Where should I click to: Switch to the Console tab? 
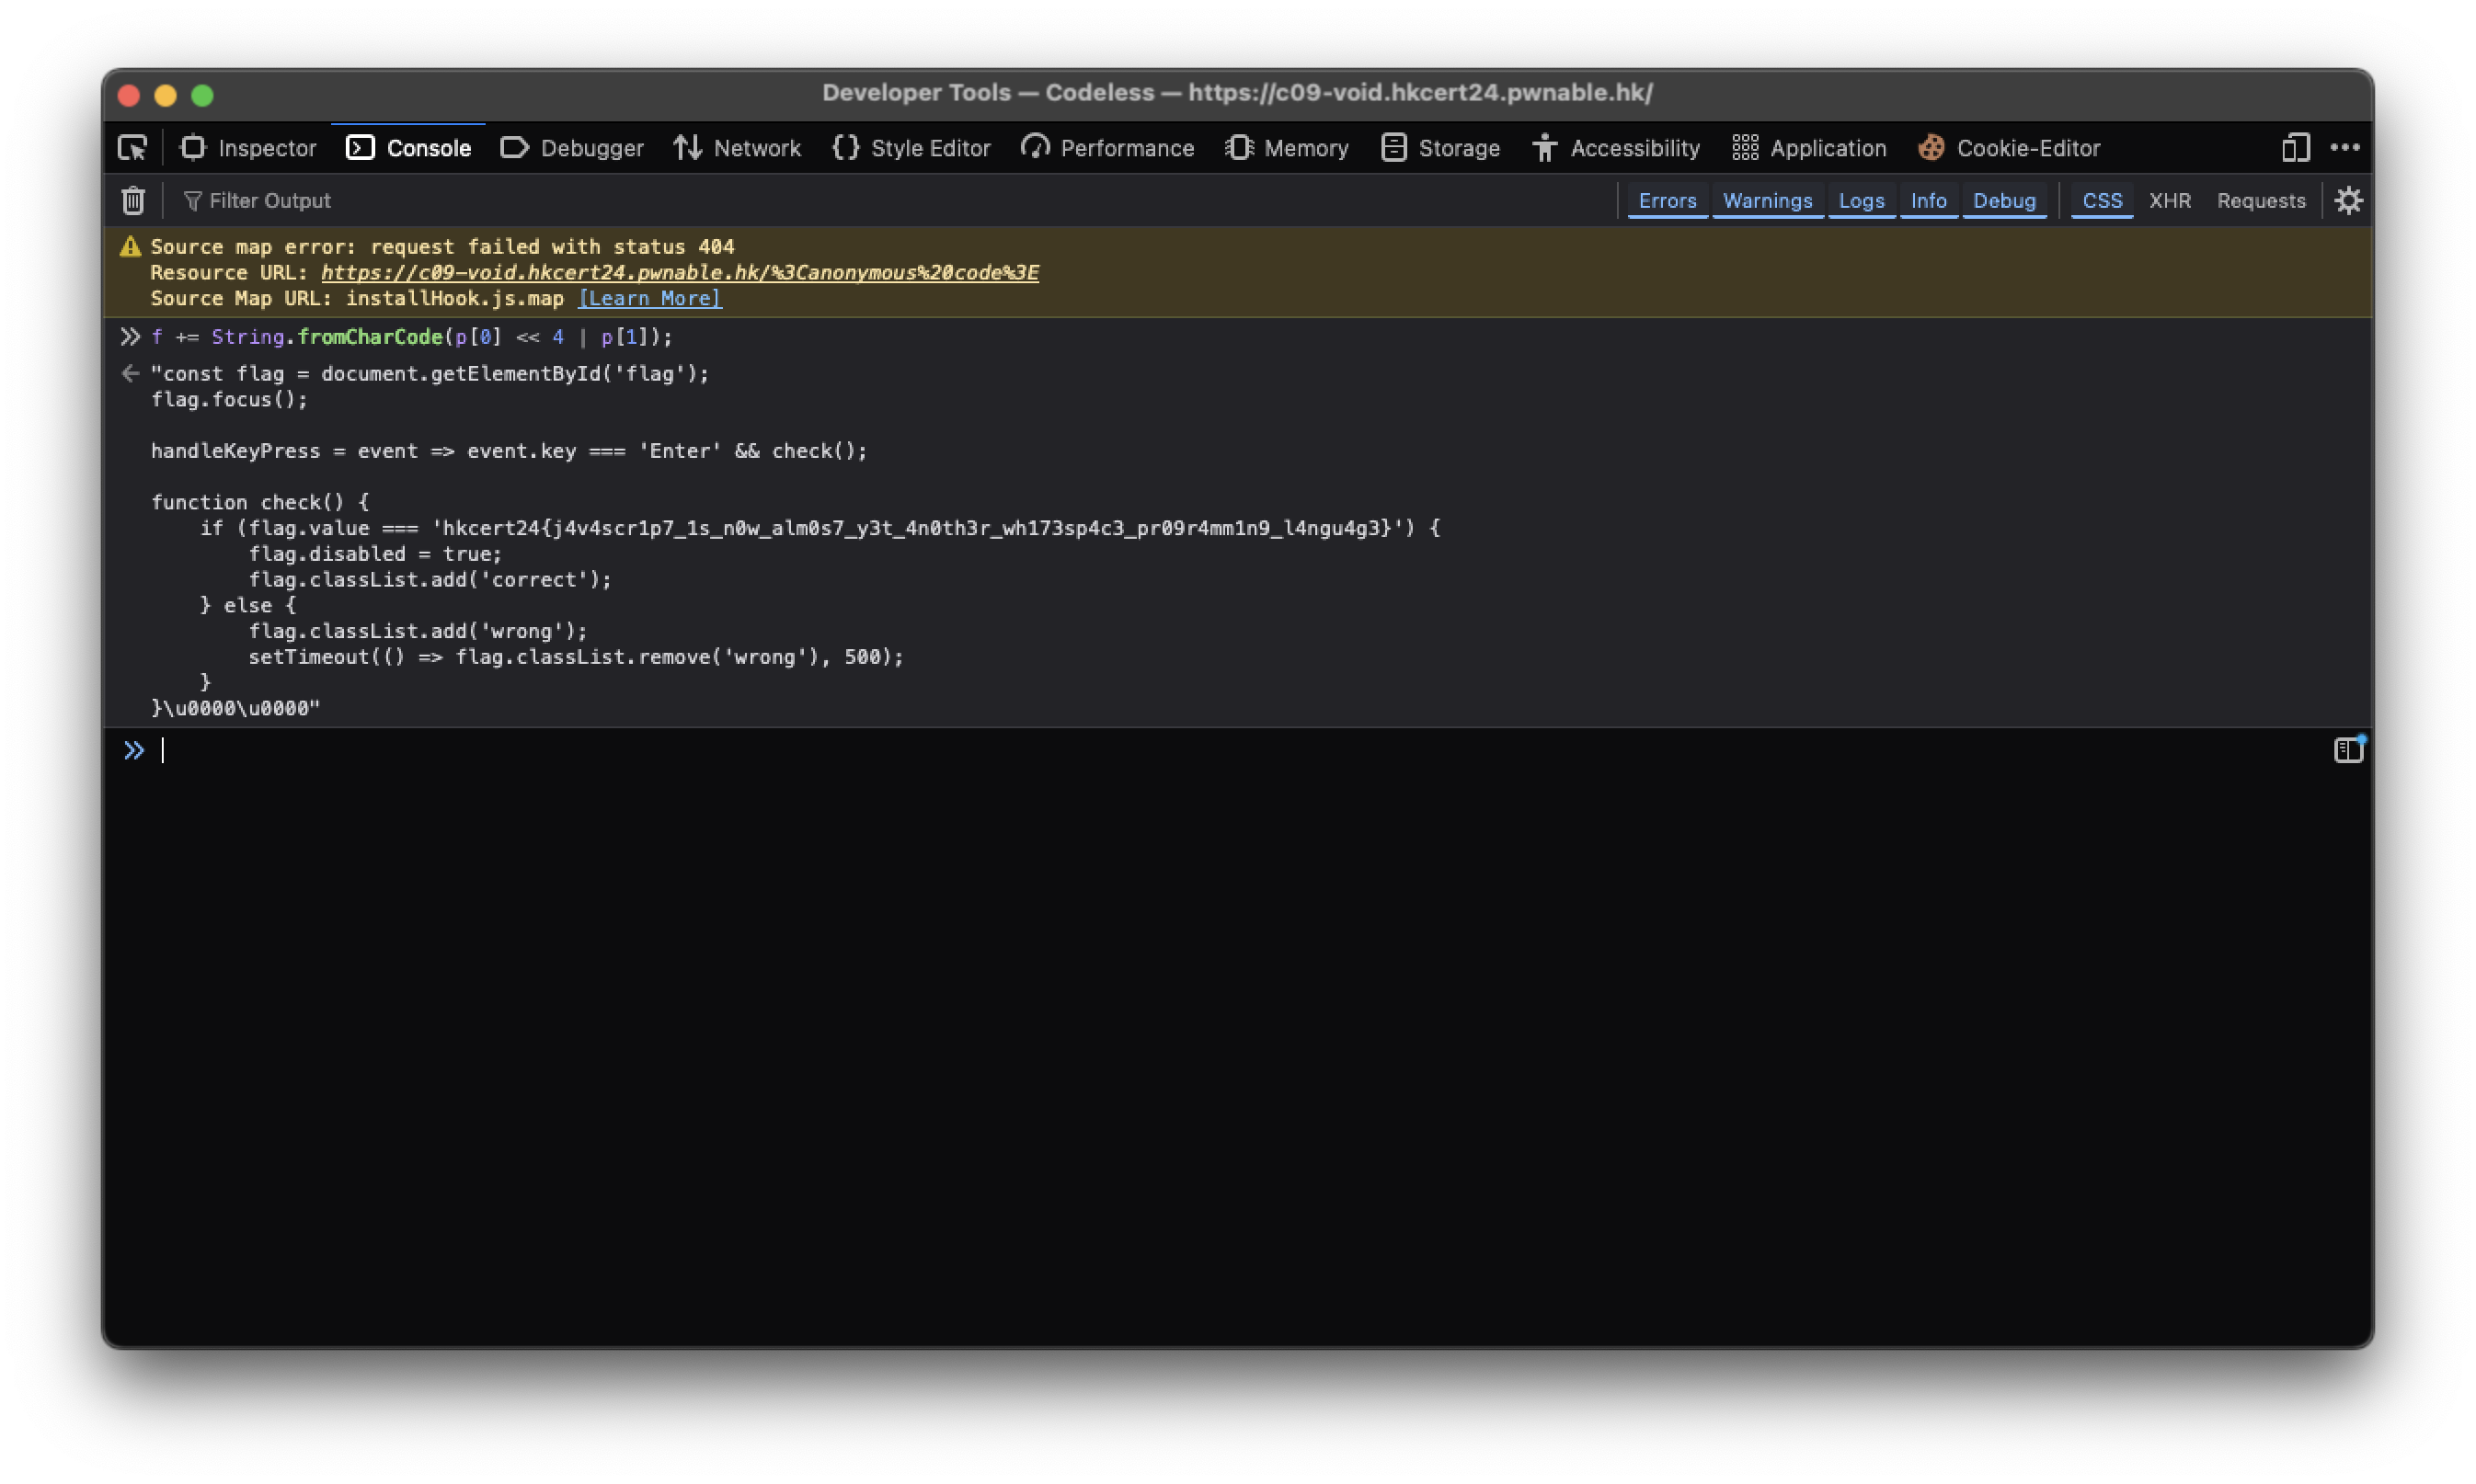[x=408, y=148]
